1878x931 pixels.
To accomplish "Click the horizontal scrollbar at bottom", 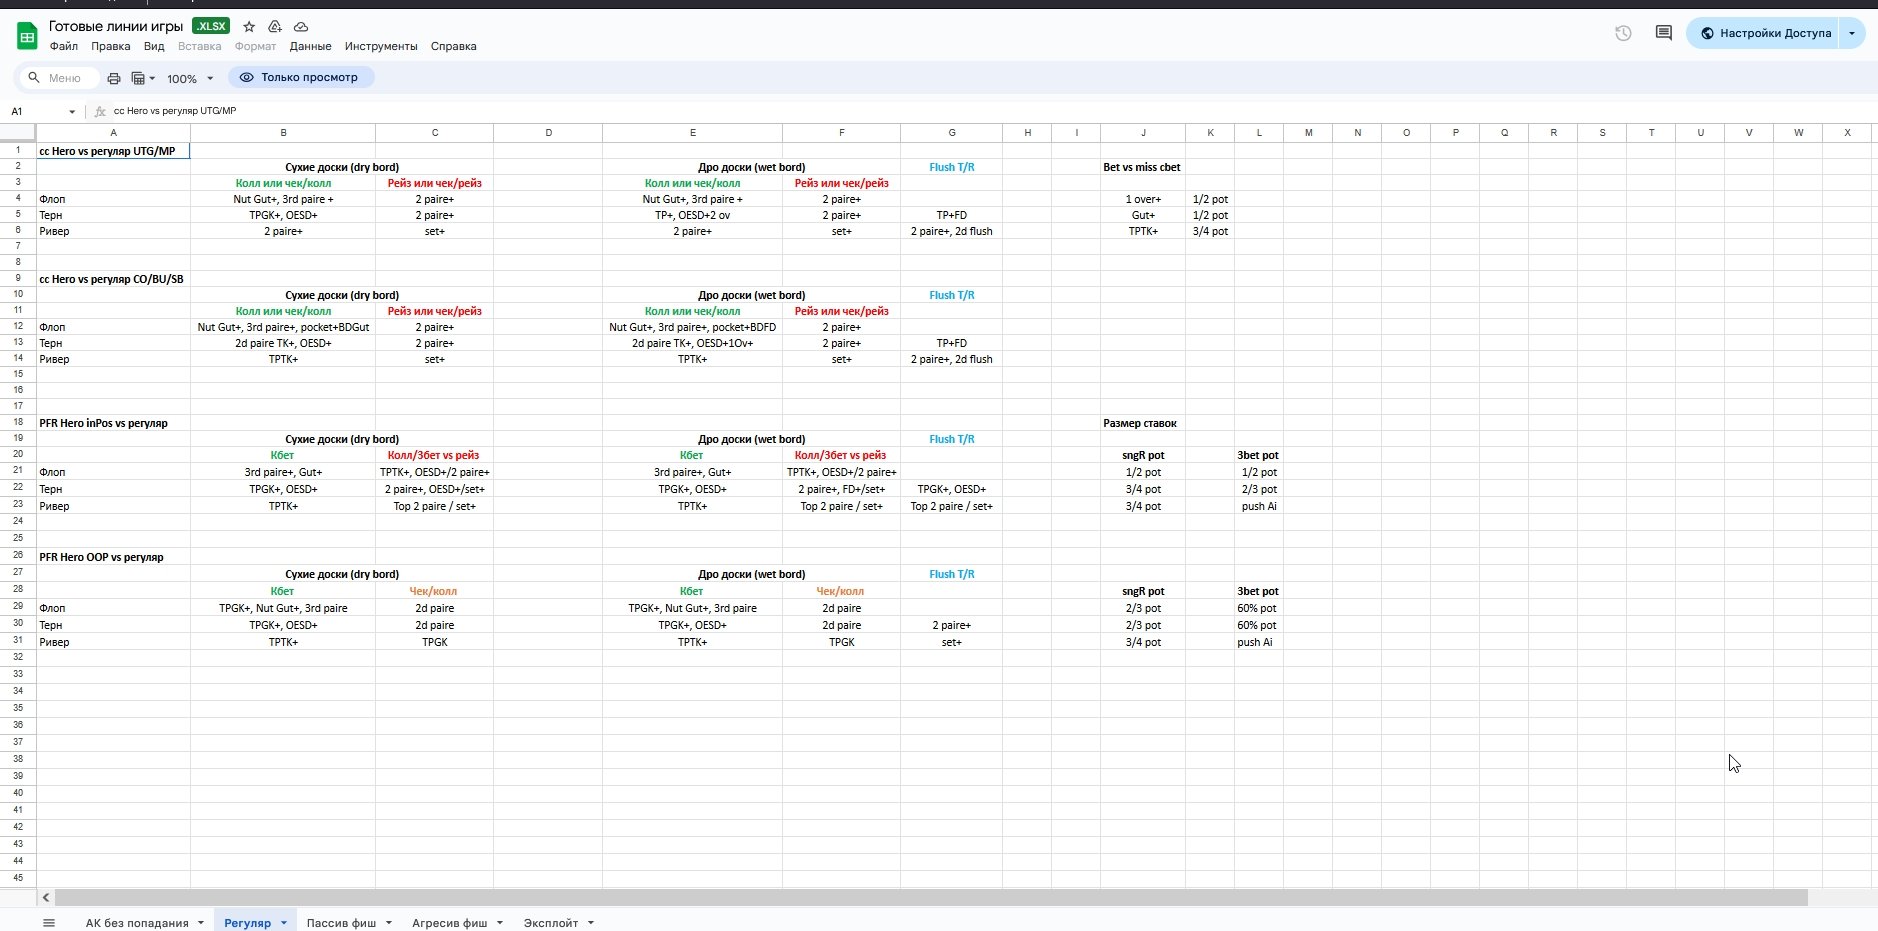I will pyautogui.click(x=930, y=898).
